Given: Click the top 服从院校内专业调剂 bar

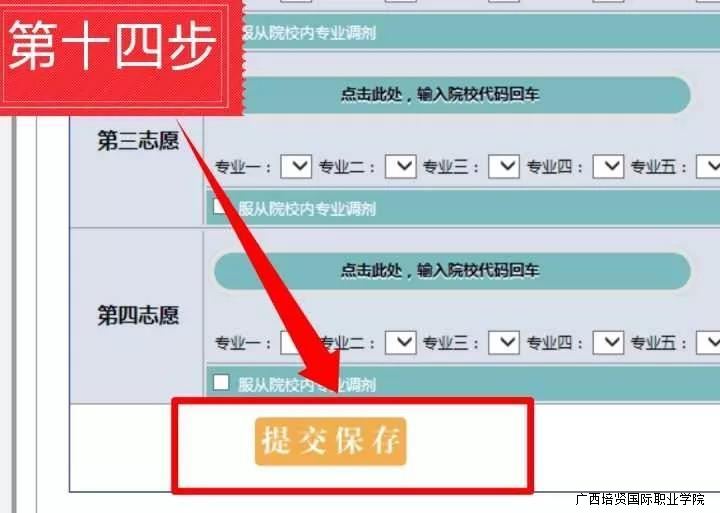Looking at the screenshot, I should 480,32.
